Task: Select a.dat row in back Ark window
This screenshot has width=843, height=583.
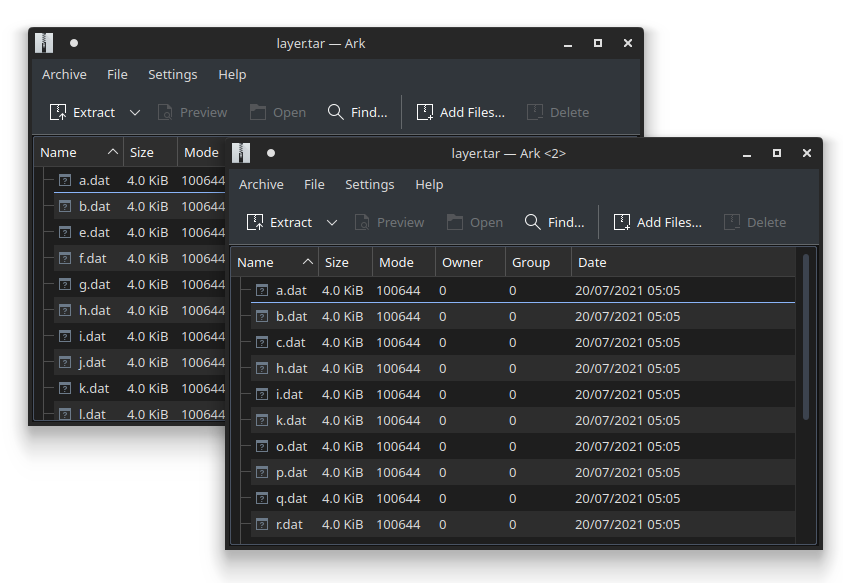Action: [139, 180]
